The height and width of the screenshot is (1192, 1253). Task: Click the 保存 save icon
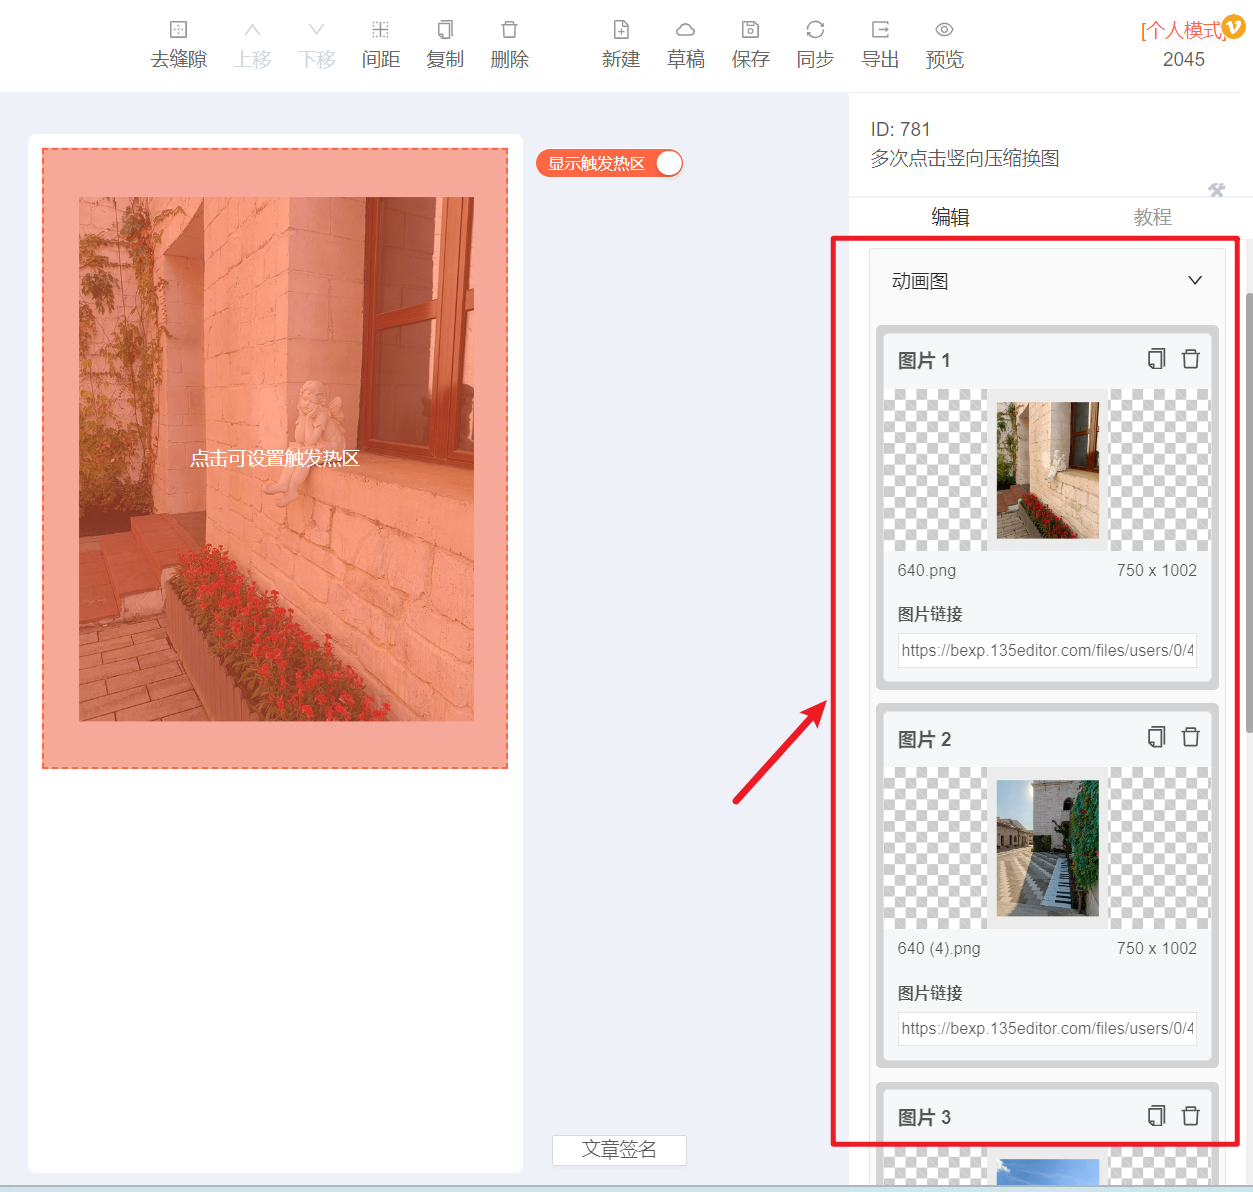point(750,30)
